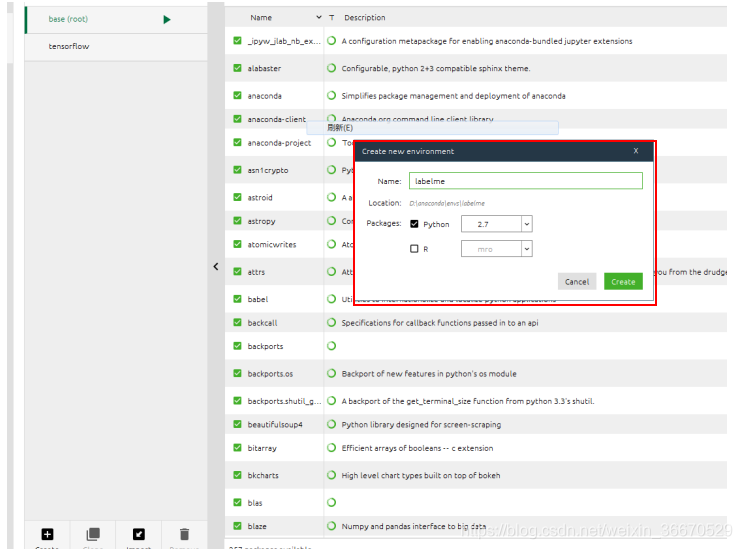Click the status circle for beautifulsoup4
Viewport: 742px width, 549px height.
click(x=332, y=425)
